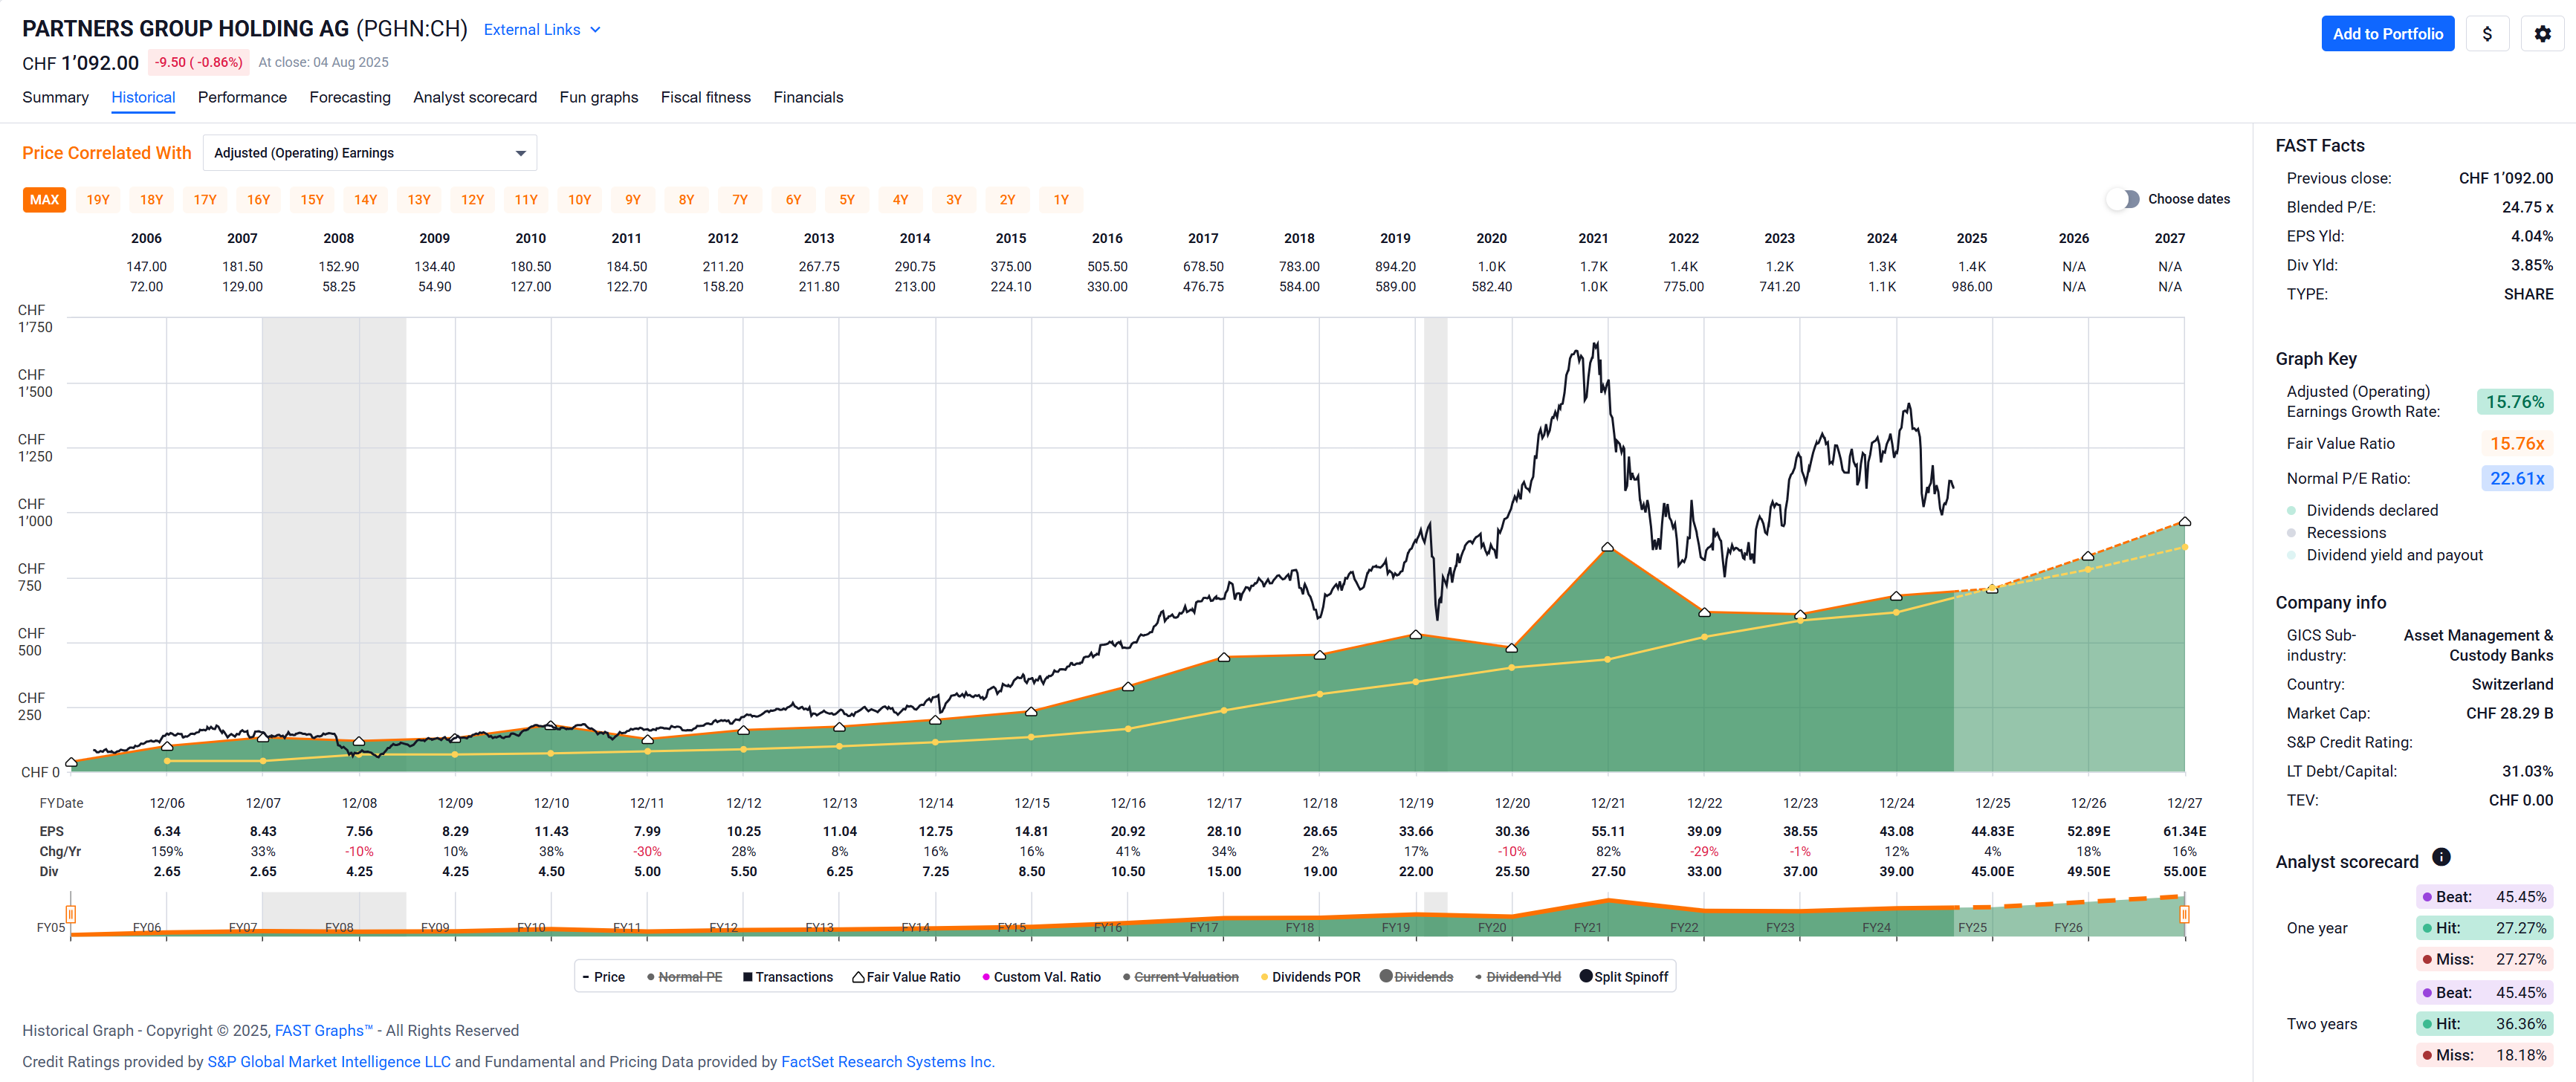Viewport: 2576px width, 1082px height.
Task: Select the 7Y time range
Action: (x=740, y=200)
